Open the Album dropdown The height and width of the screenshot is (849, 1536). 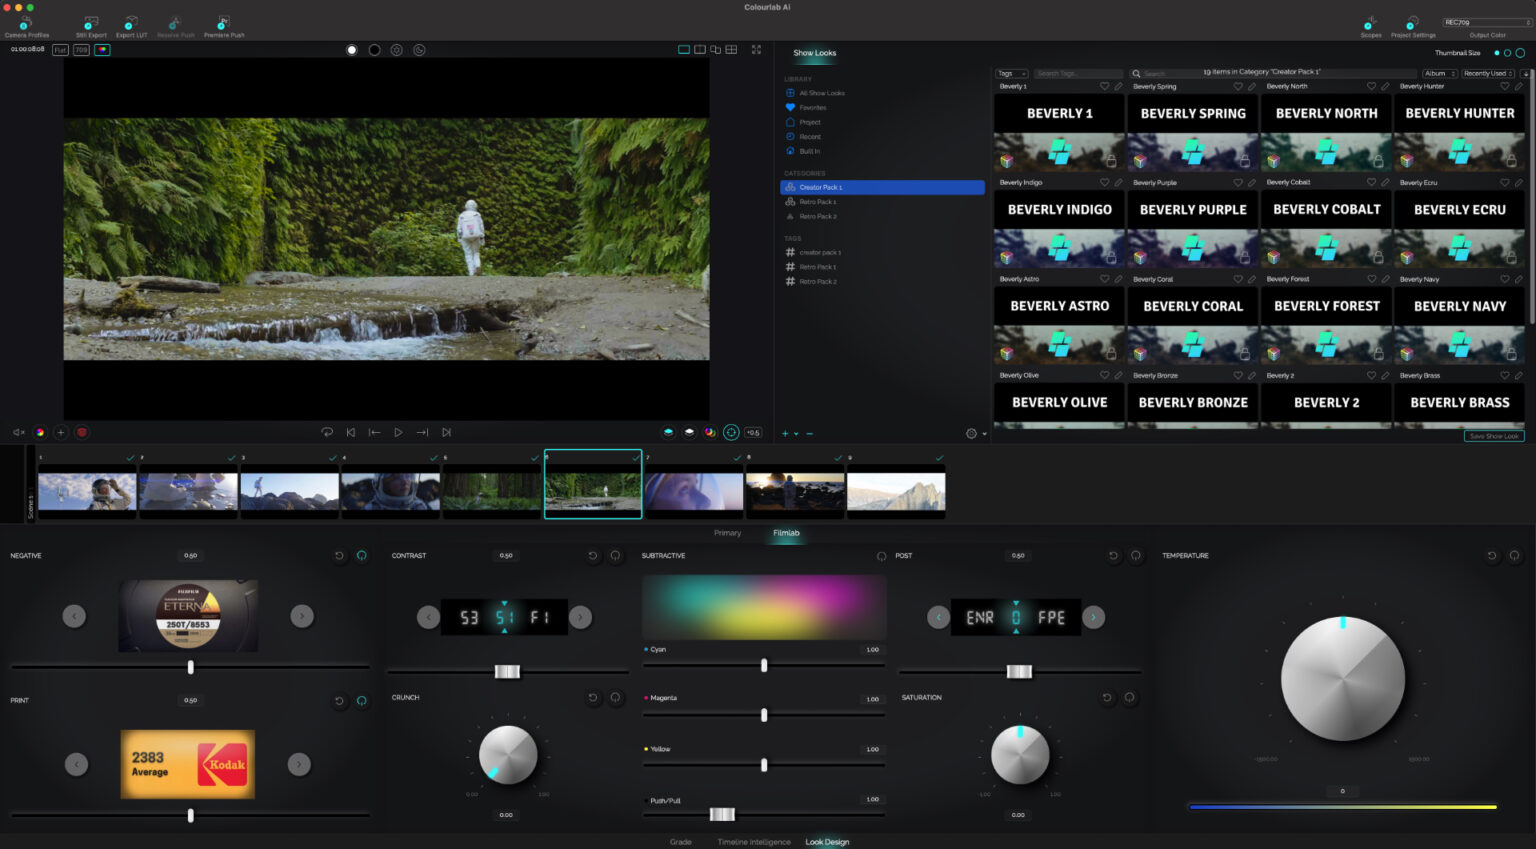(1440, 73)
